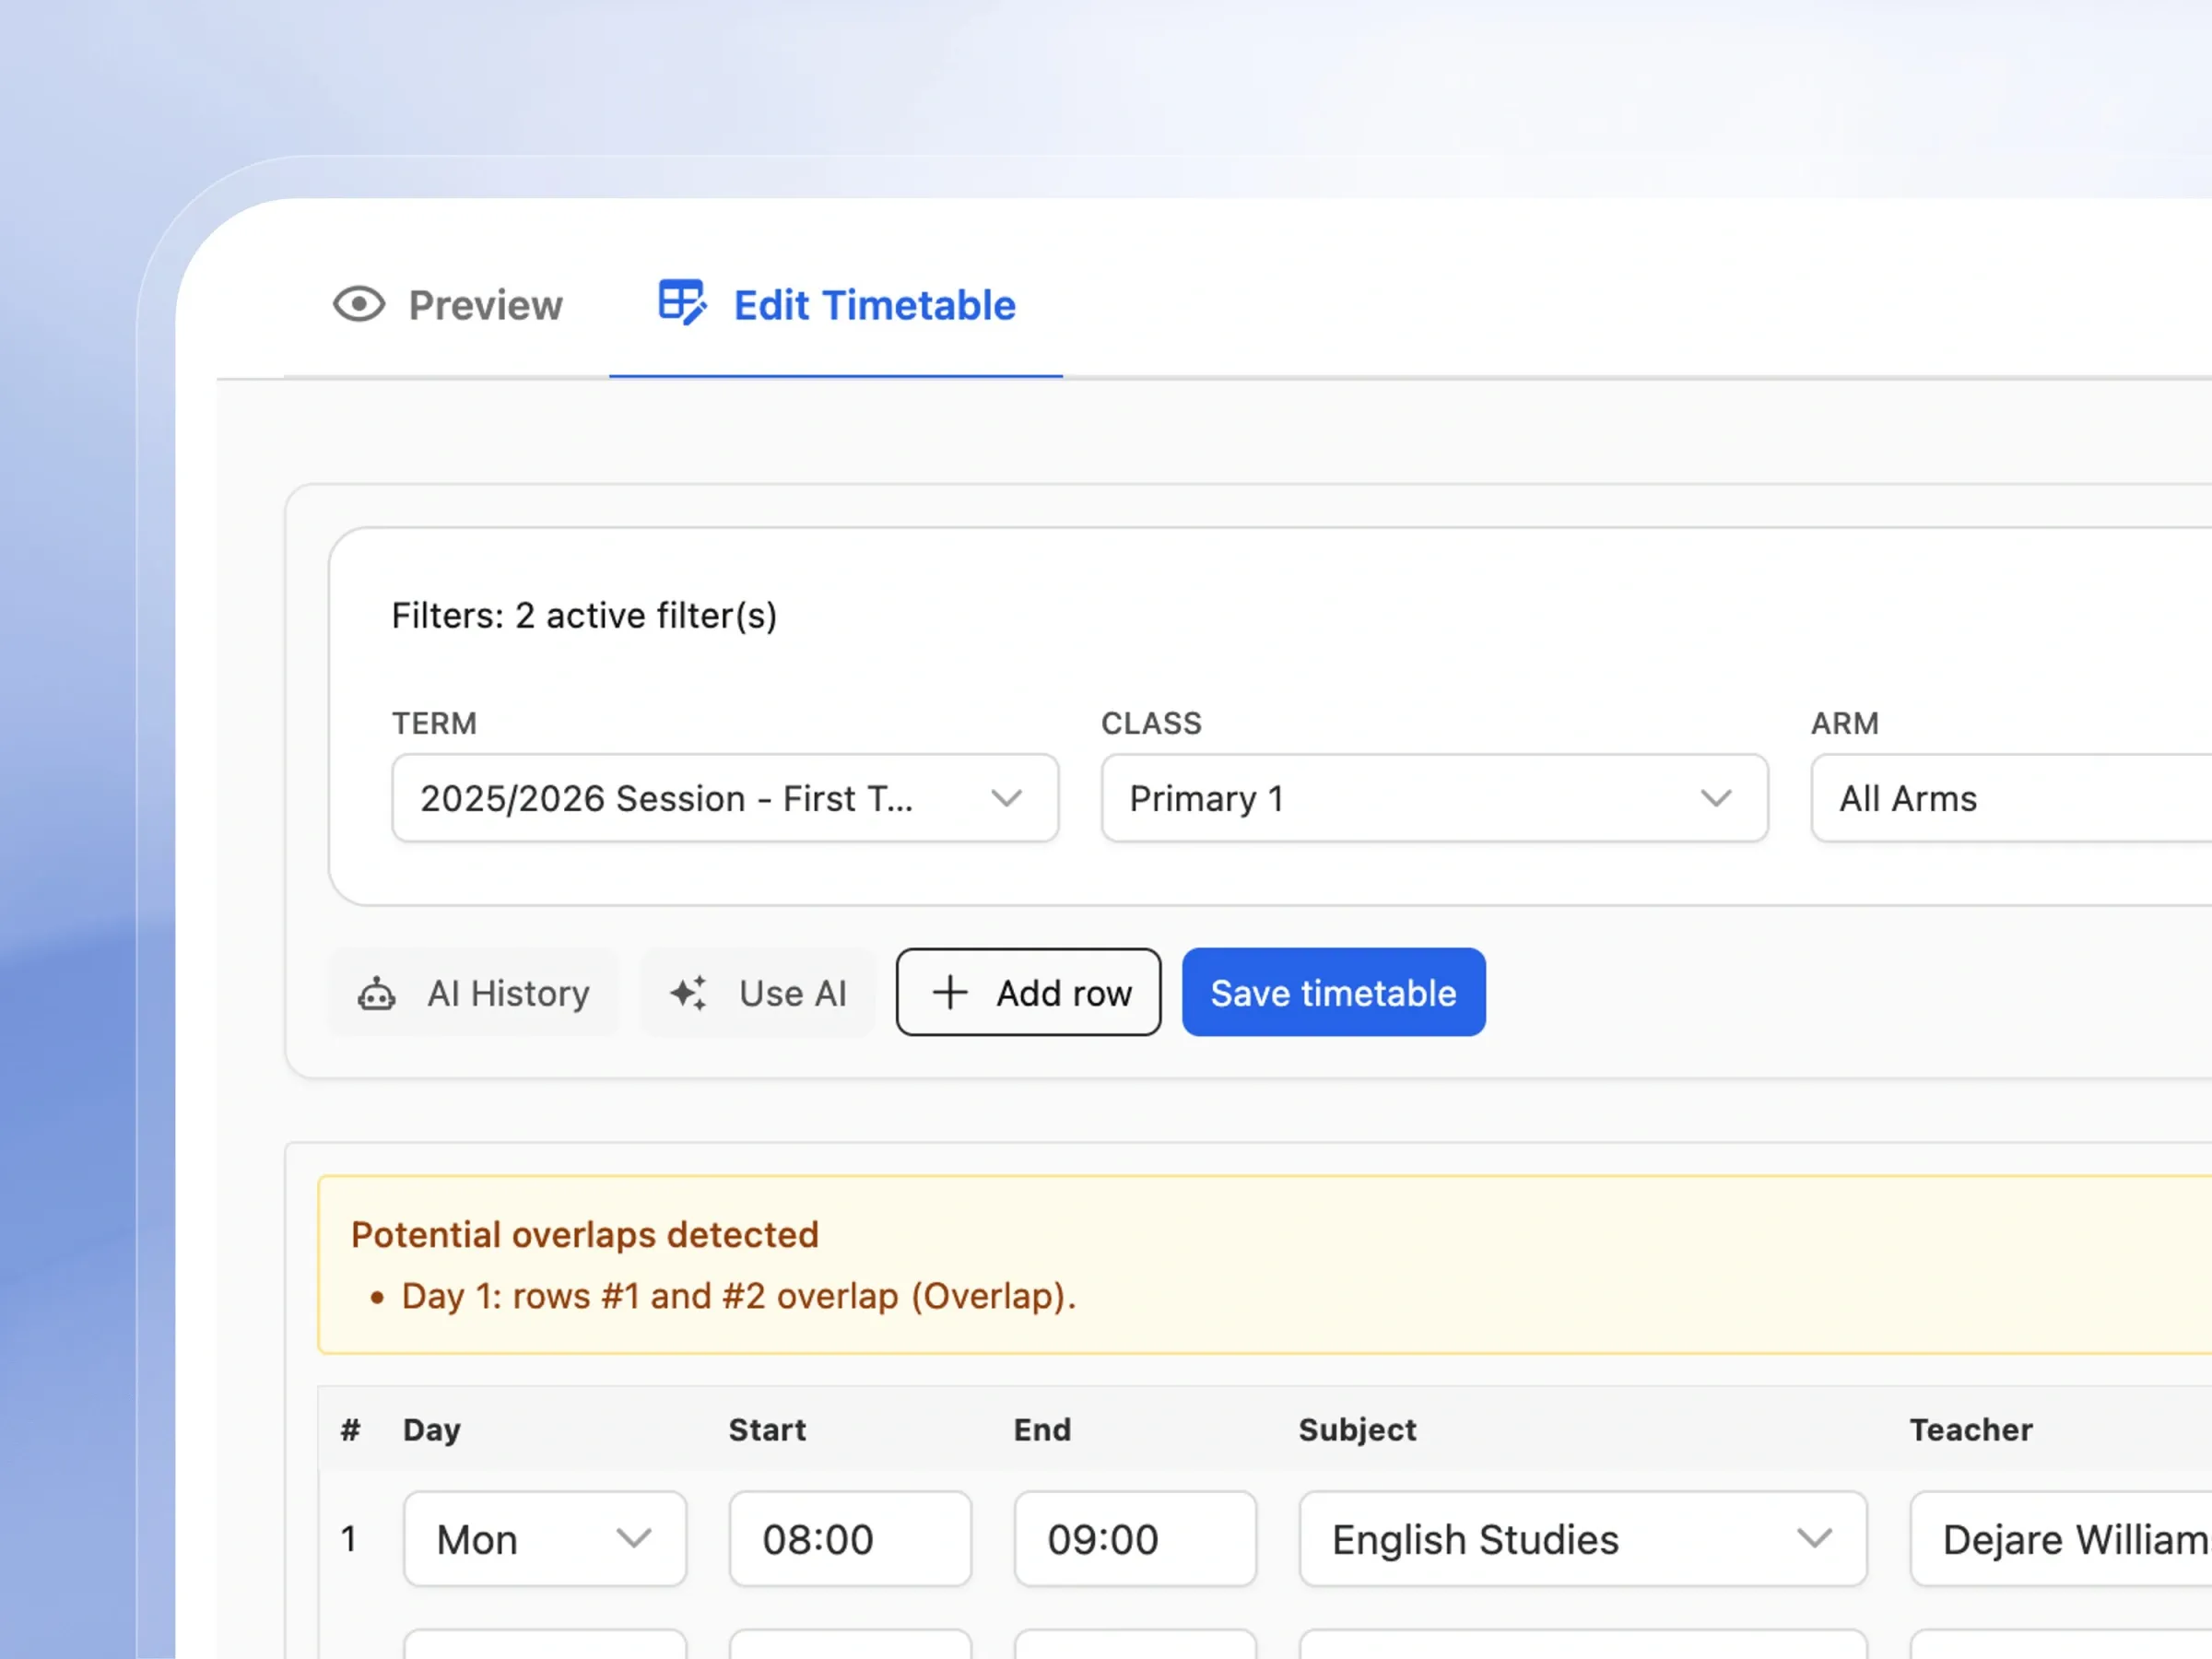Image resolution: width=2212 pixels, height=1659 pixels.
Task: Open AI History
Action: (x=474, y=993)
